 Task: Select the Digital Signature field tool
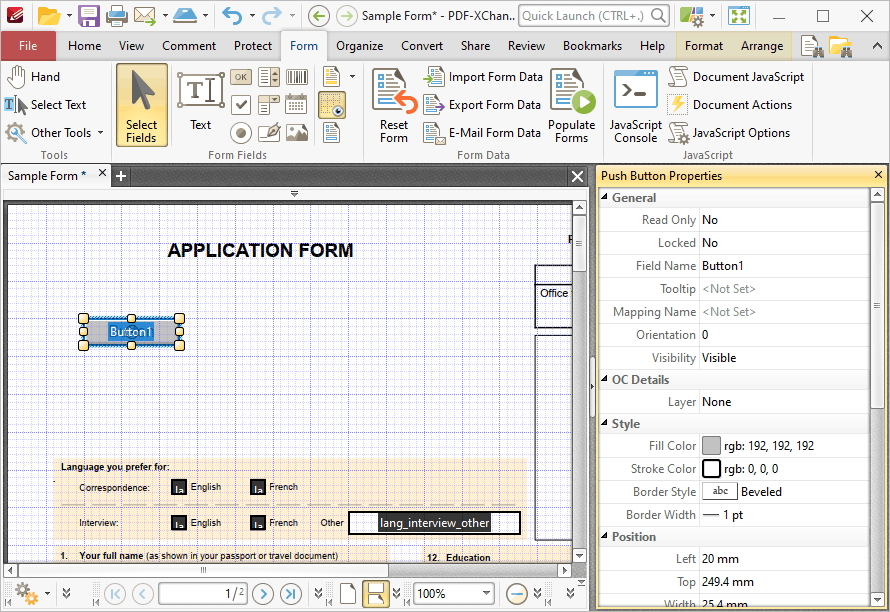pos(268,131)
